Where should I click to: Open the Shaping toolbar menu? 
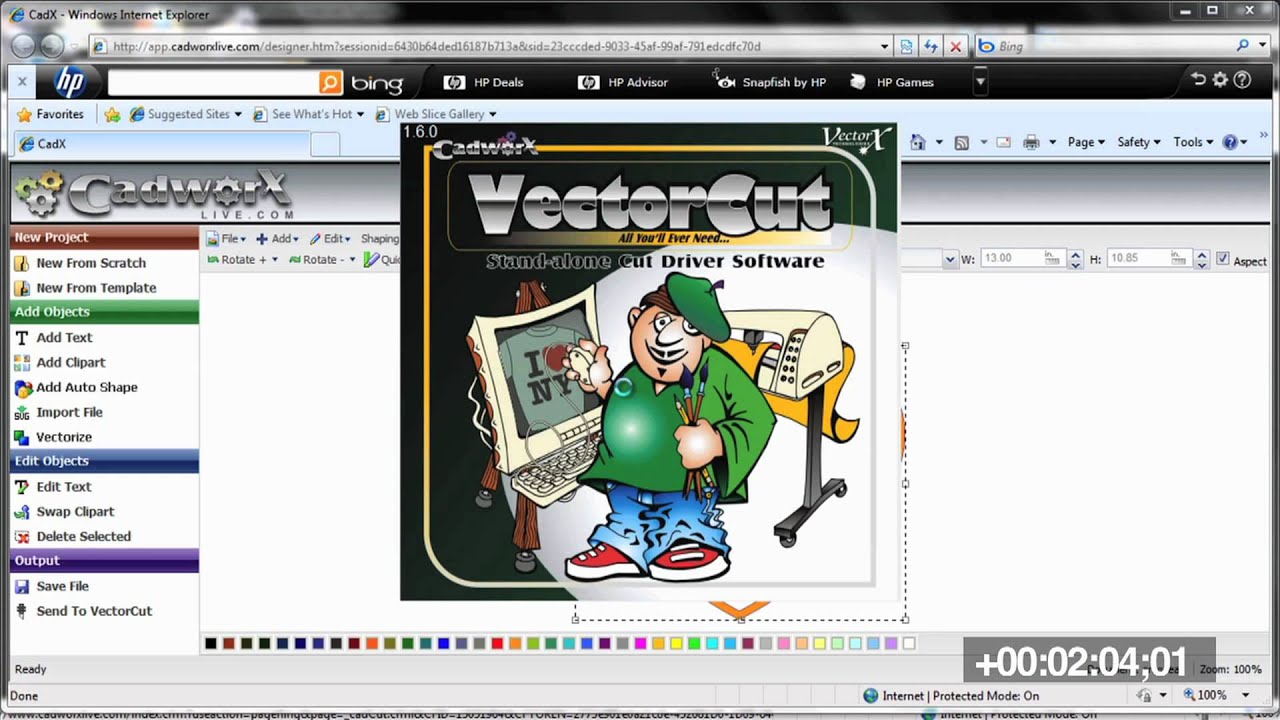click(x=380, y=239)
